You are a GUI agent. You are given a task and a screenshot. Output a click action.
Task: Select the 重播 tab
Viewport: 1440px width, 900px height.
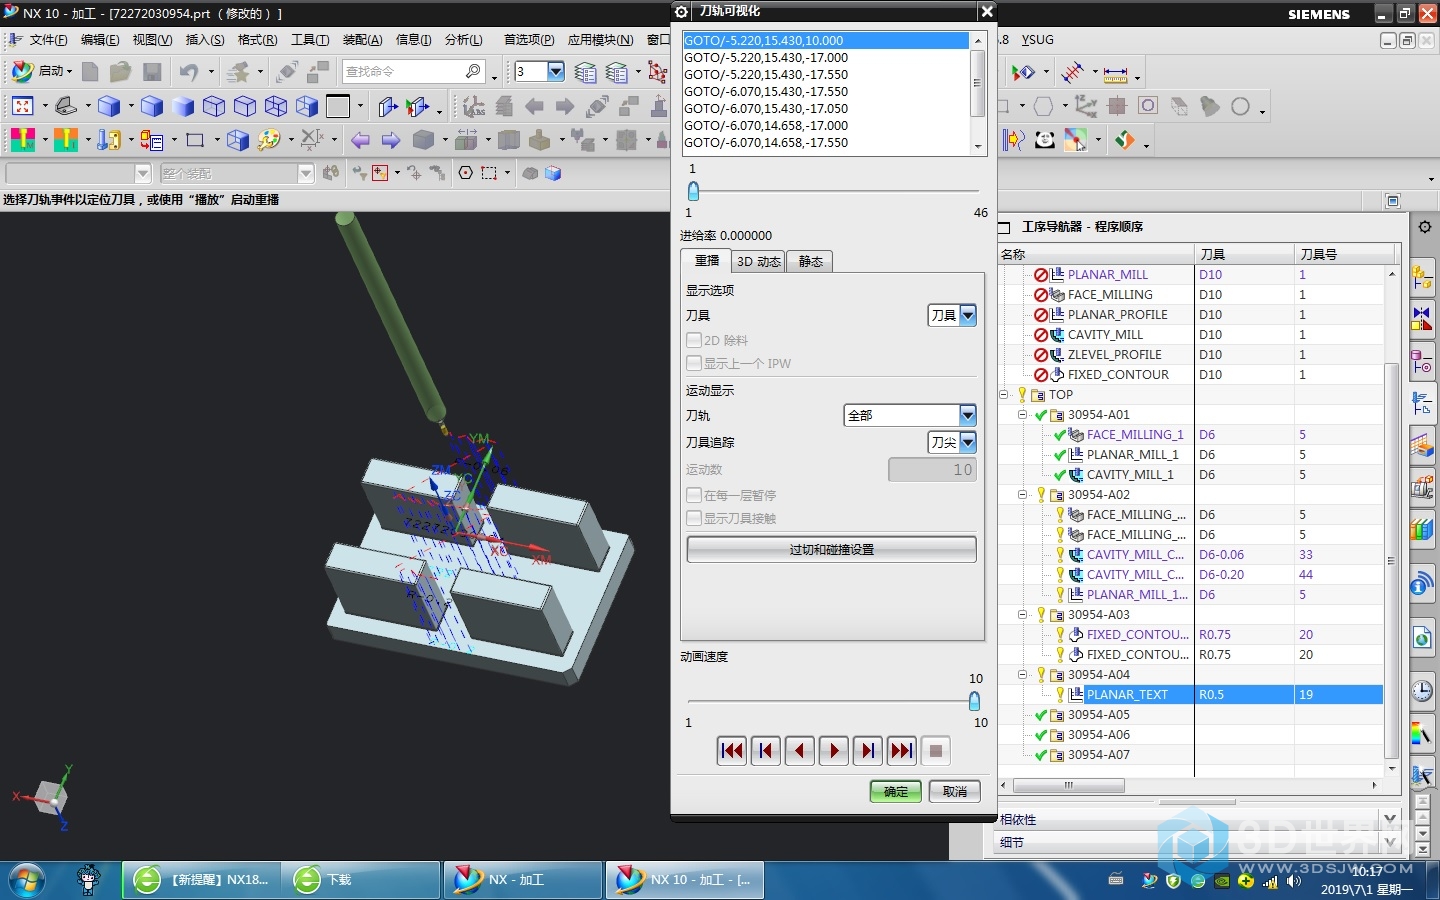click(707, 260)
